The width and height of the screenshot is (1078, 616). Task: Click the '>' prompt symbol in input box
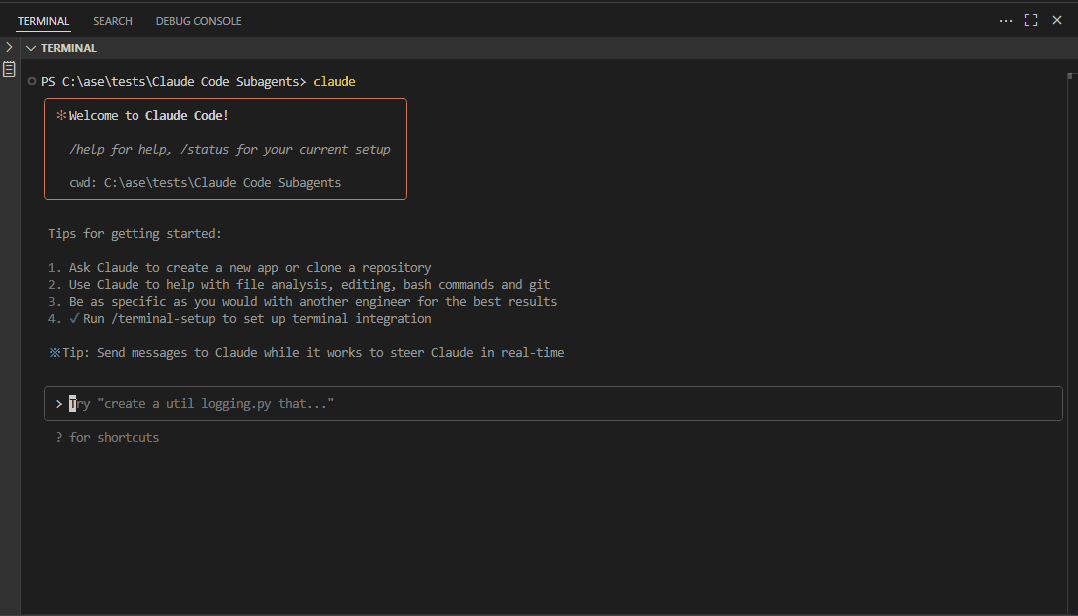click(x=59, y=404)
